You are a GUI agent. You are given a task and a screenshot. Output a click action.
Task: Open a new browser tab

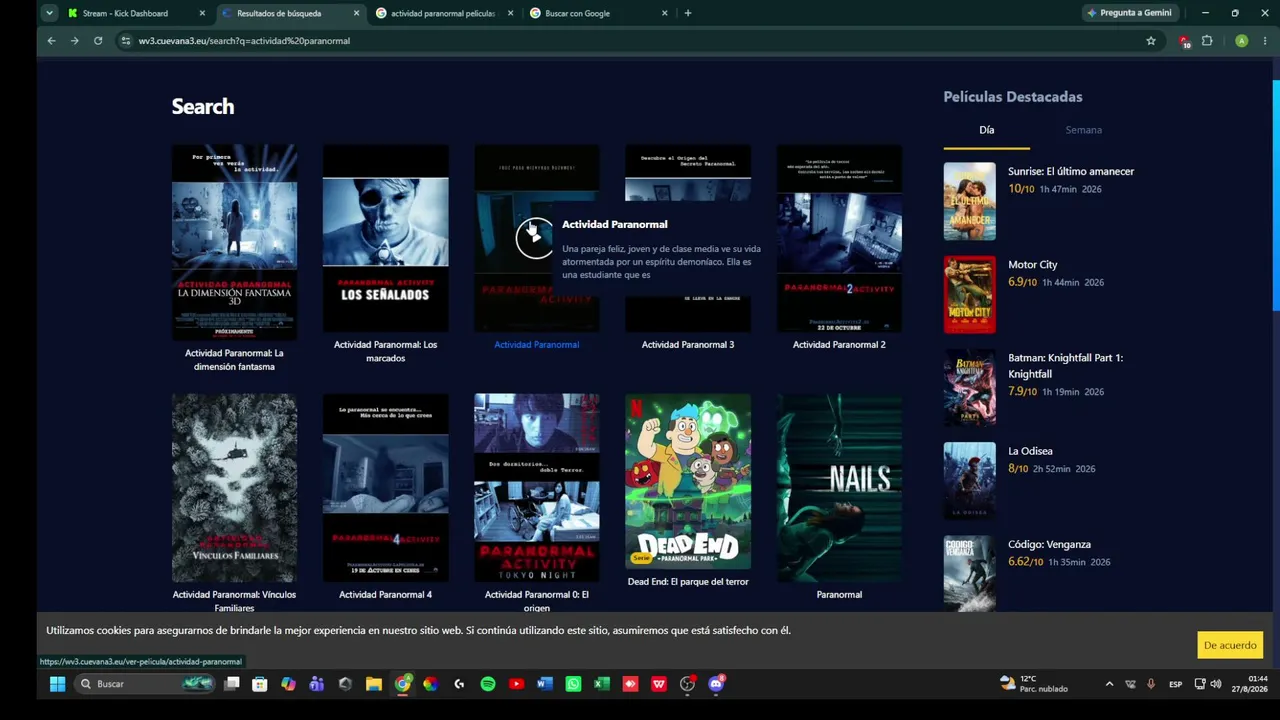(687, 13)
